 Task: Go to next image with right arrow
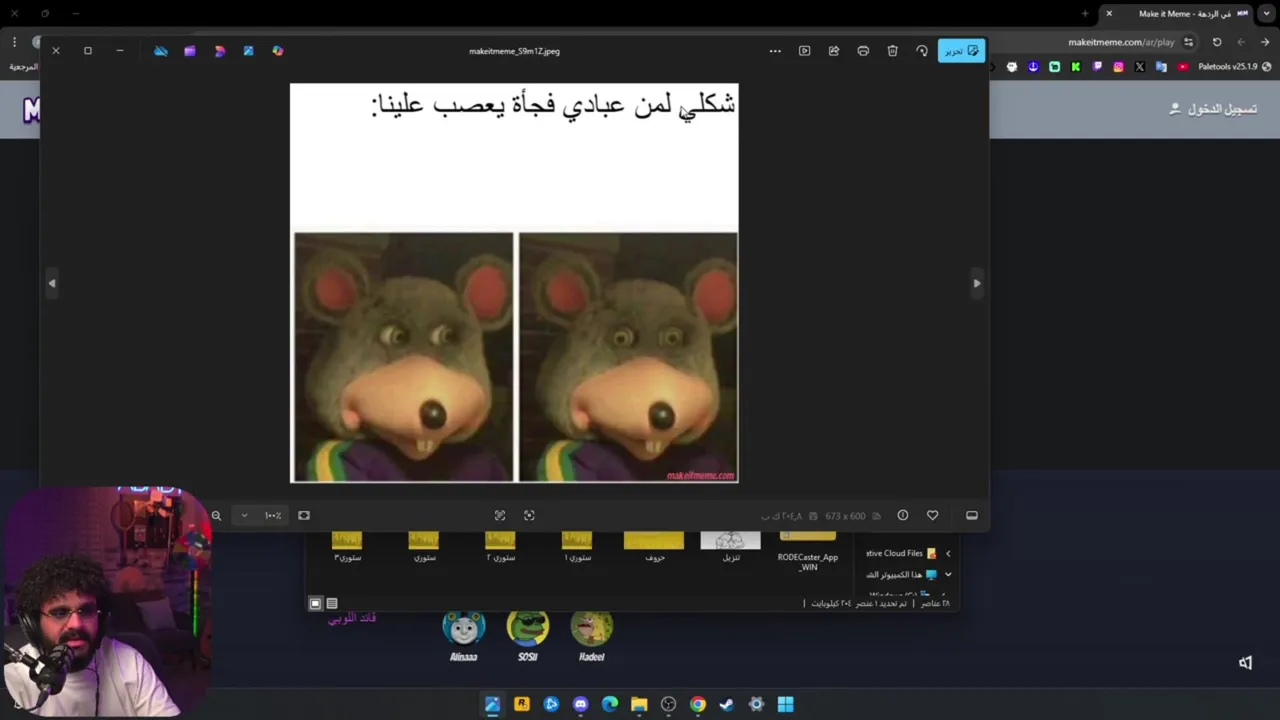(x=977, y=283)
